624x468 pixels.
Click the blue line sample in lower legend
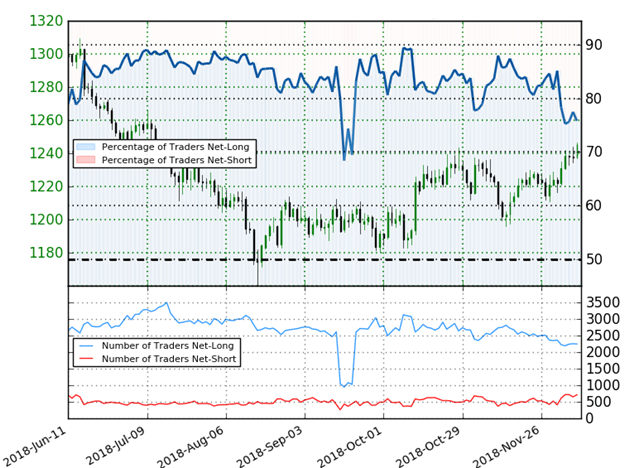tap(86, 346)
